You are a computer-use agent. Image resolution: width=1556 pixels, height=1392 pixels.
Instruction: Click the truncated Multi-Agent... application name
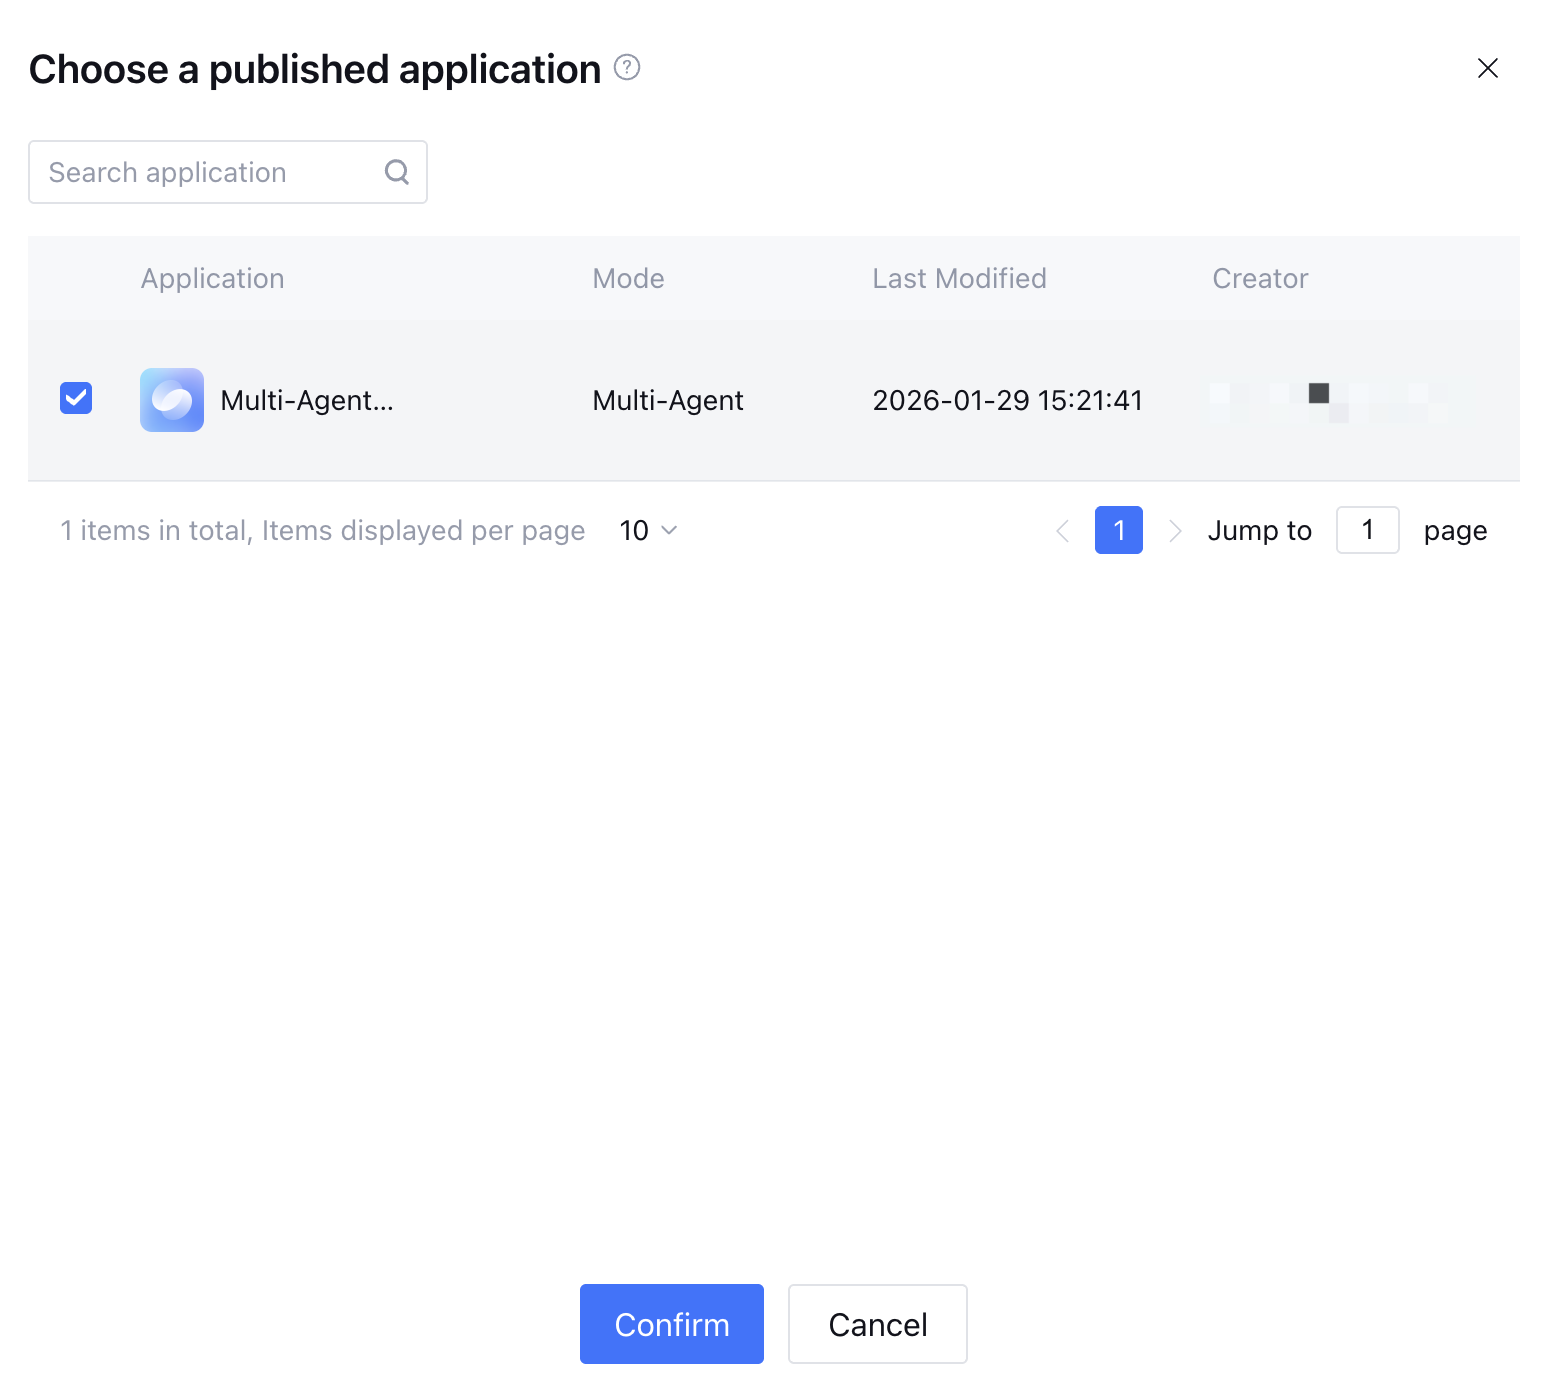coord(307,400)
